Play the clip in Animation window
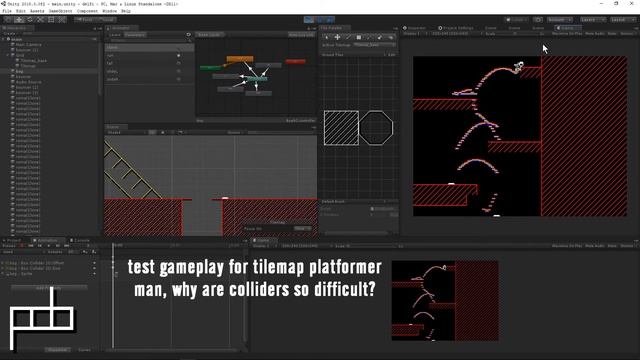Image resolution: width=640 pixels, height=360 pixels. pos(49,246)
